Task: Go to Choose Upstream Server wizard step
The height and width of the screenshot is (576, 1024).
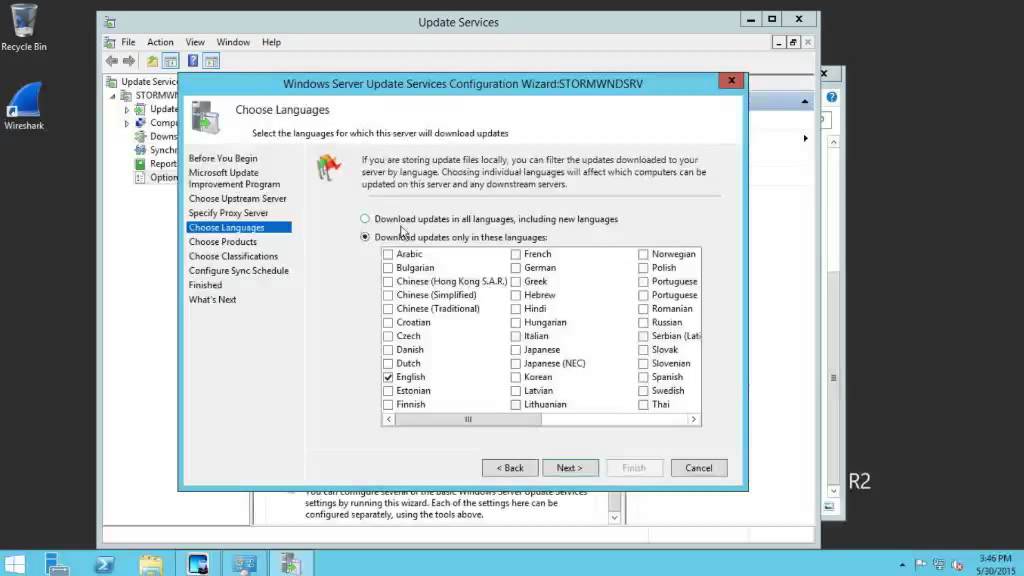Action: point(237,199)
